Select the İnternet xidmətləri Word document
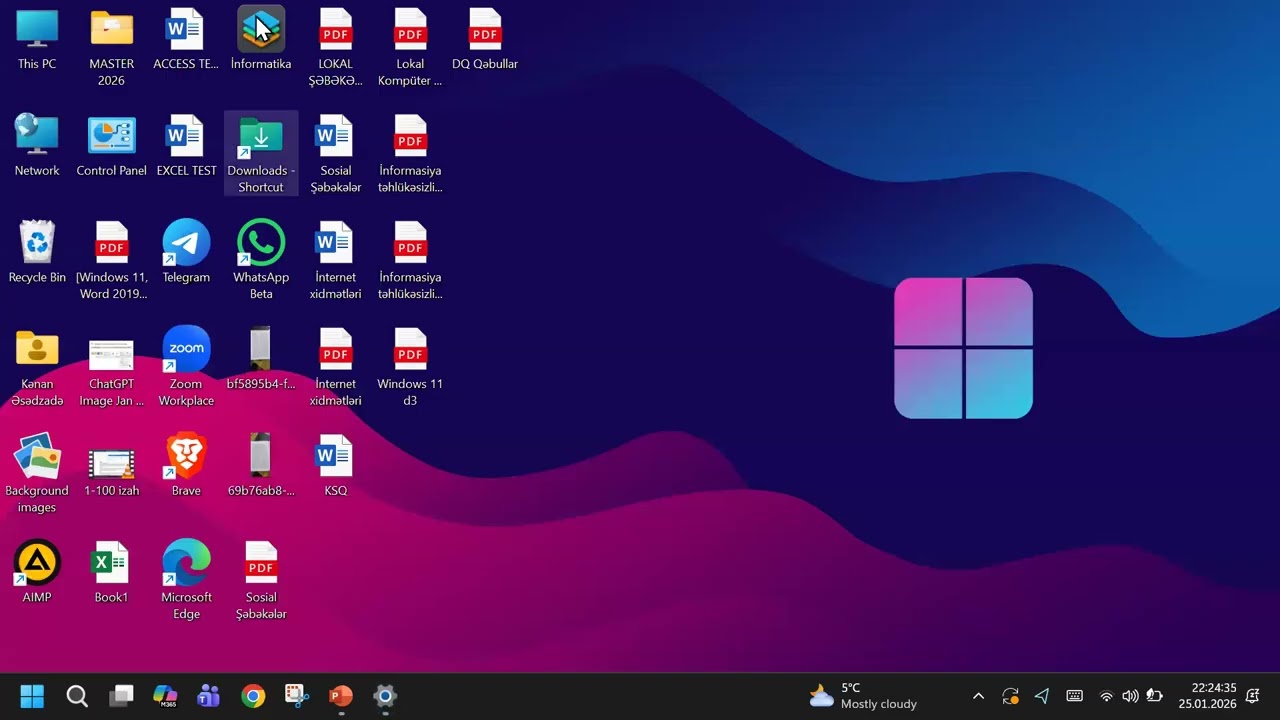 coord(335,261)
